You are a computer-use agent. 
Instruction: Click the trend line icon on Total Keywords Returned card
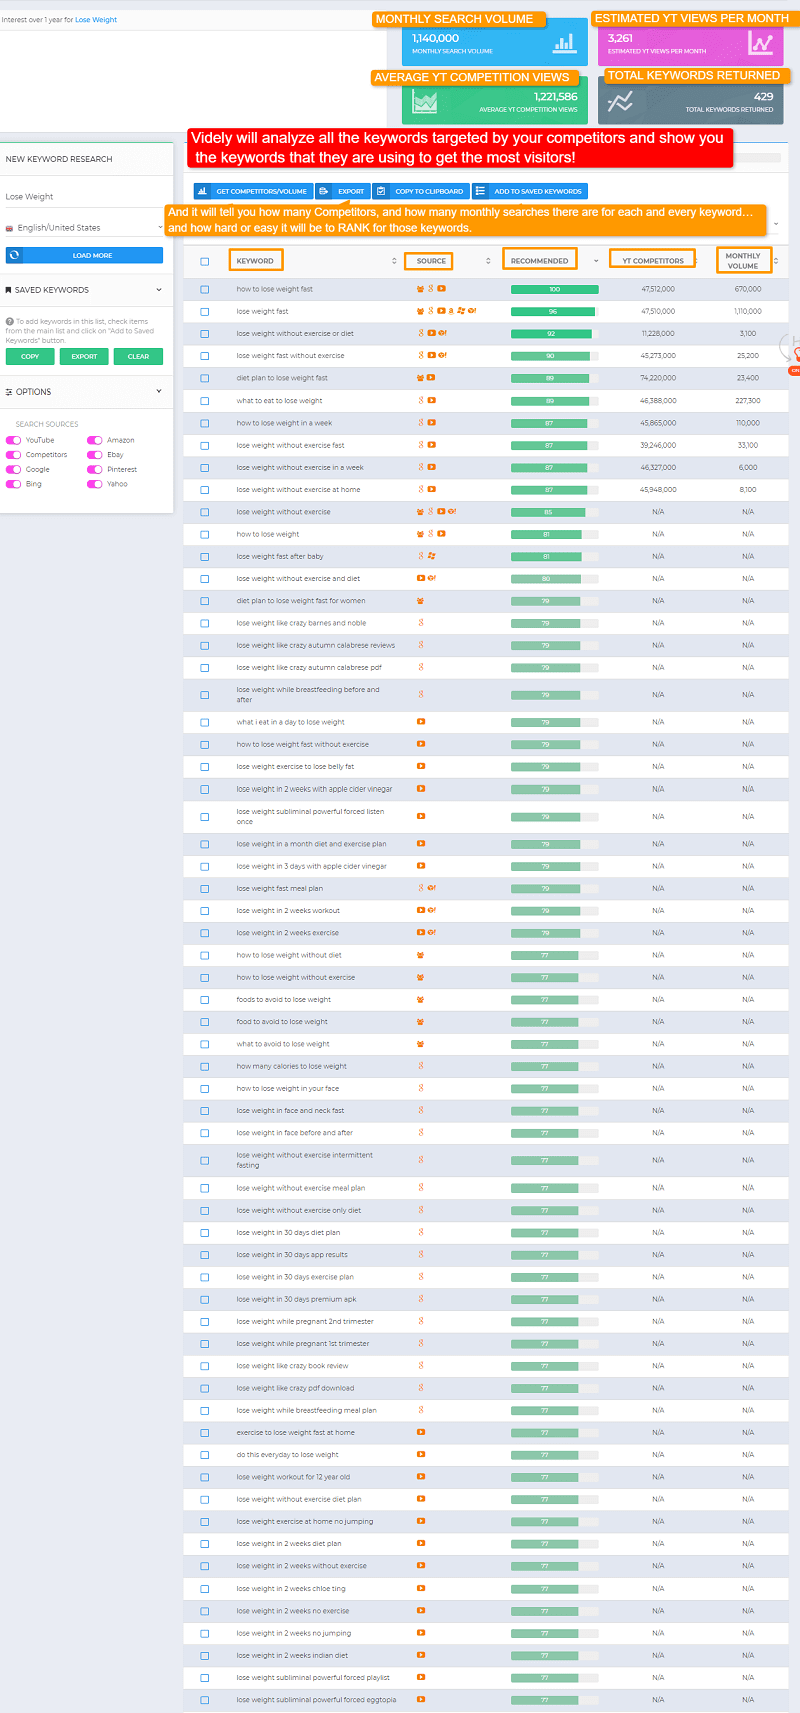[x=620, y=102]
